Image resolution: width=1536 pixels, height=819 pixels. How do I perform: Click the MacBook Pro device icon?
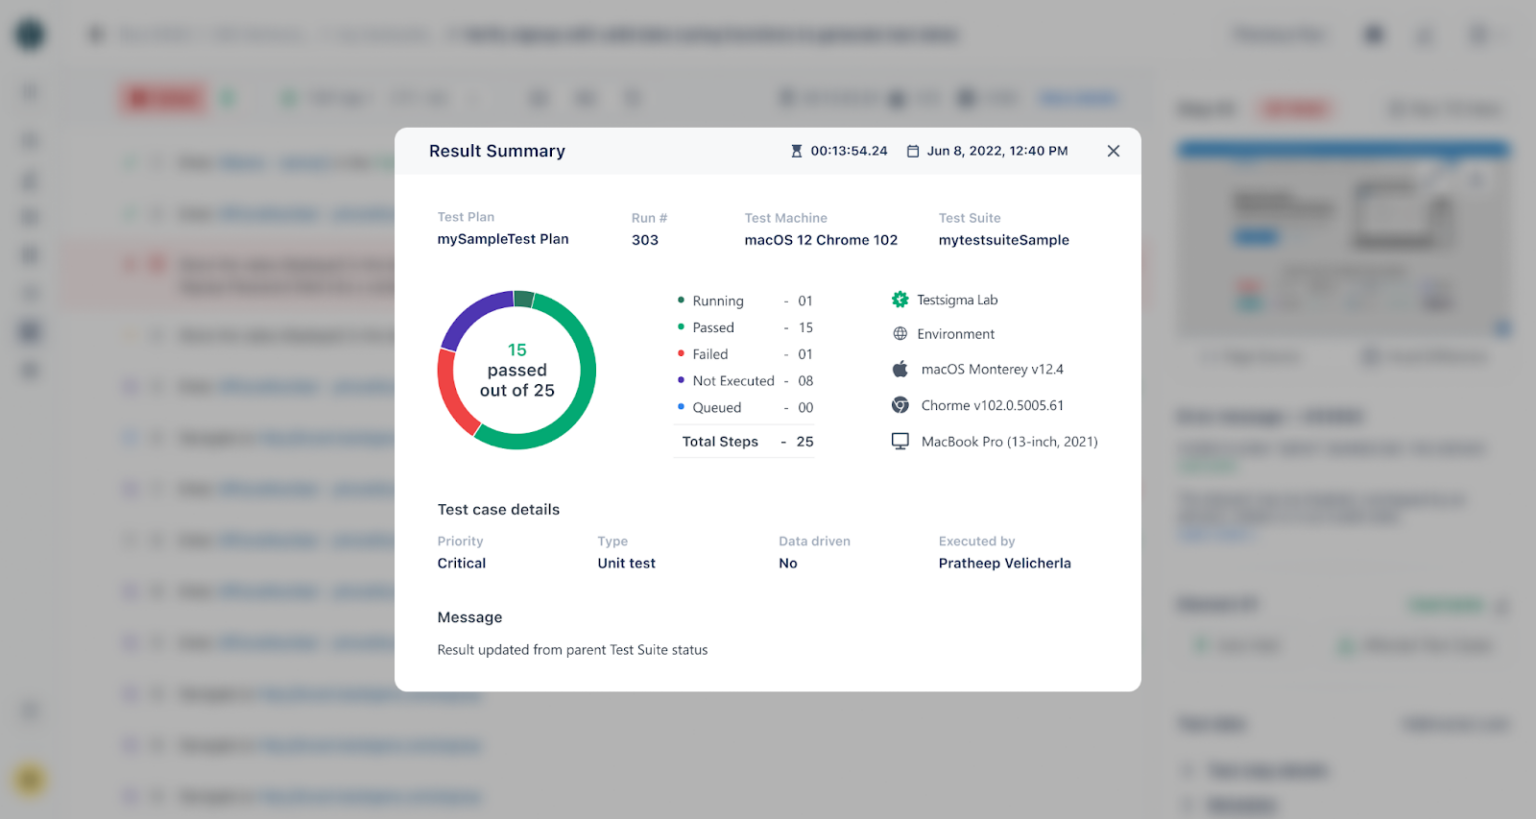pyautogui.click(x=898, y=441)
